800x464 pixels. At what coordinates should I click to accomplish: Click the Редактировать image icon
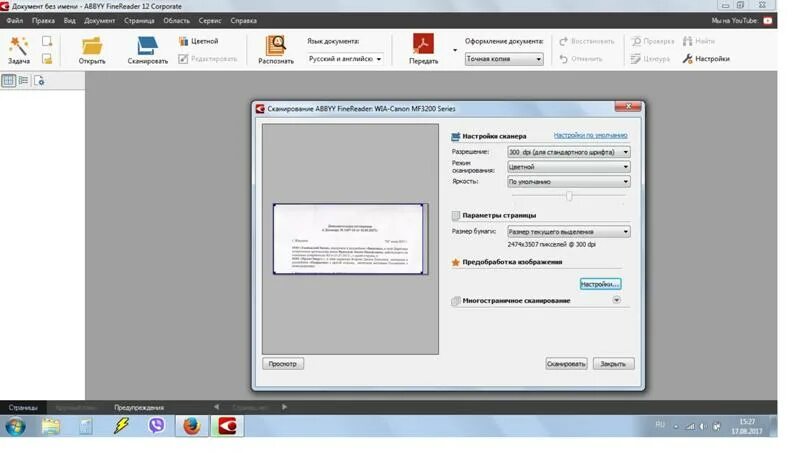(x=184, y=59)
